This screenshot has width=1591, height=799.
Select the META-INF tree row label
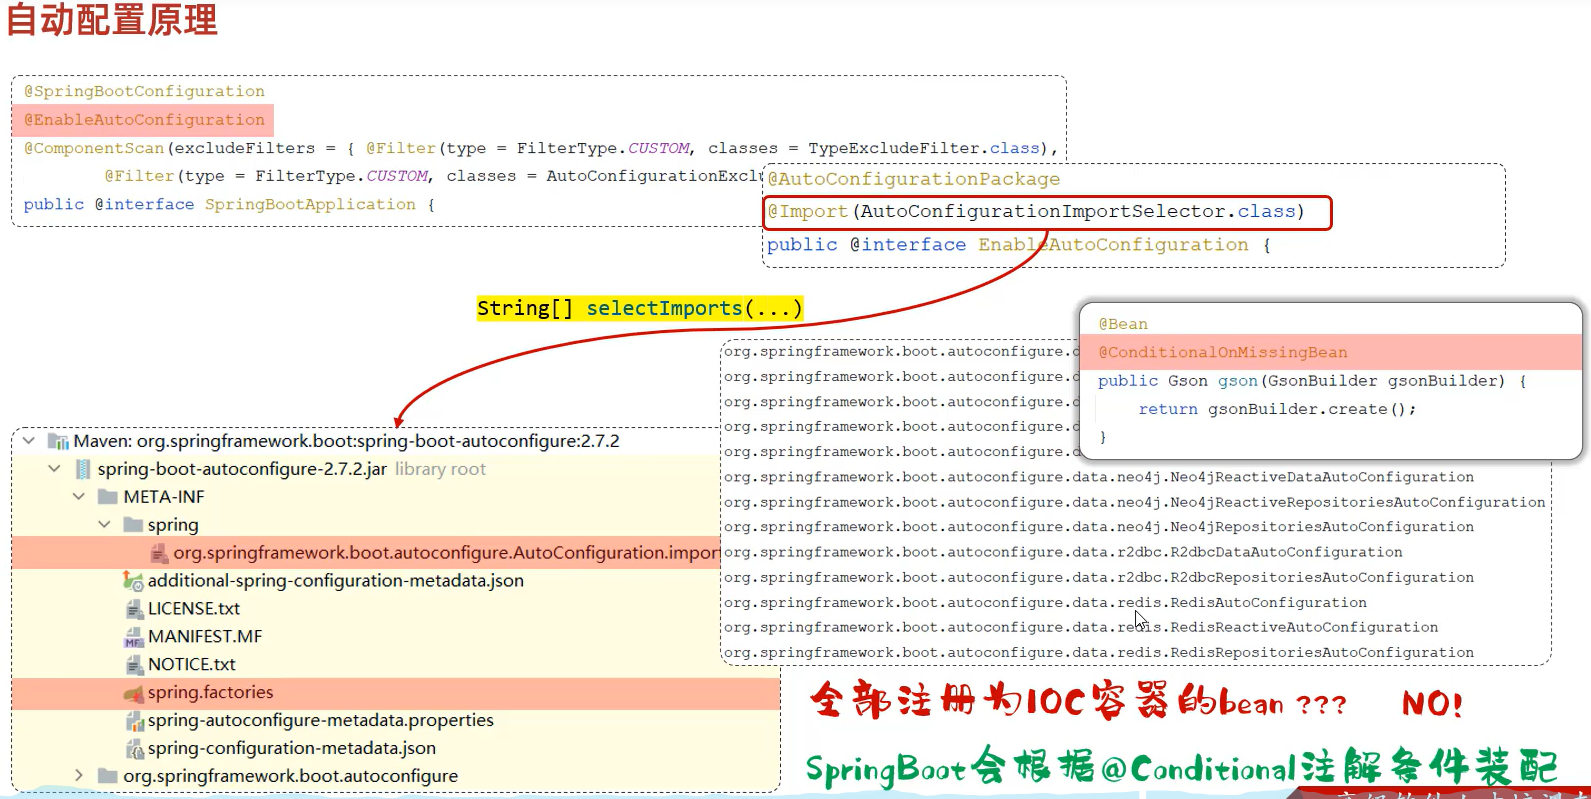tap(164, 497)
